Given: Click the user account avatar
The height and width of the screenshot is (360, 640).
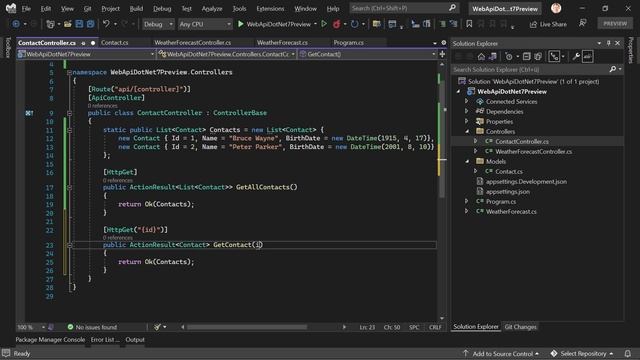Looking at the screenshot, I should click(x=556, y=8).
